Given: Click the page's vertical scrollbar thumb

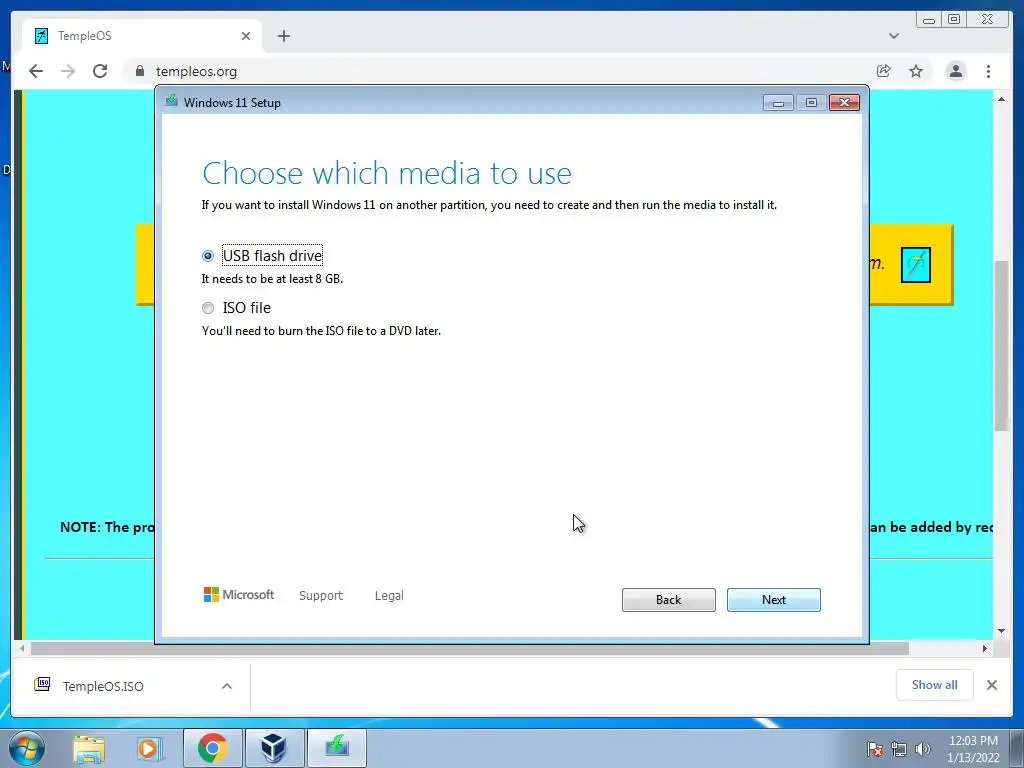Looking at the screenshot, I should click(1002, 346).
